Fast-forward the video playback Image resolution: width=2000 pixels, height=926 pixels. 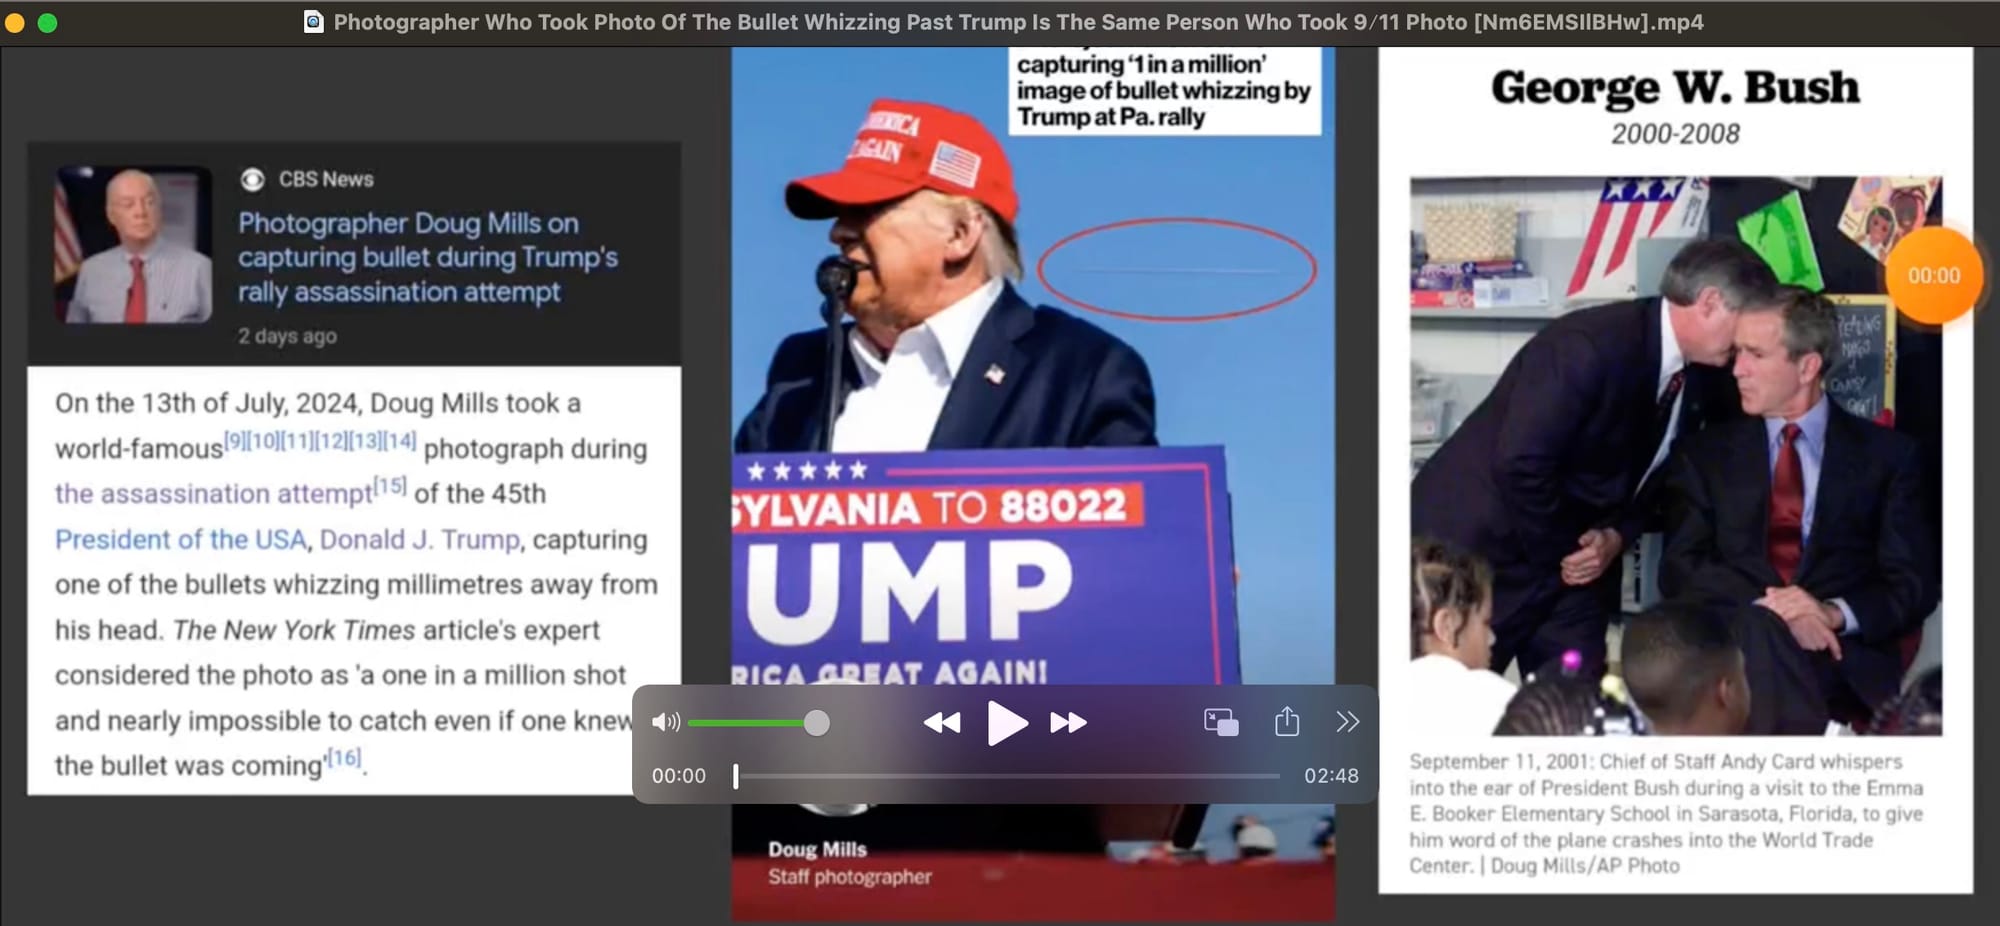(1068, 723)
